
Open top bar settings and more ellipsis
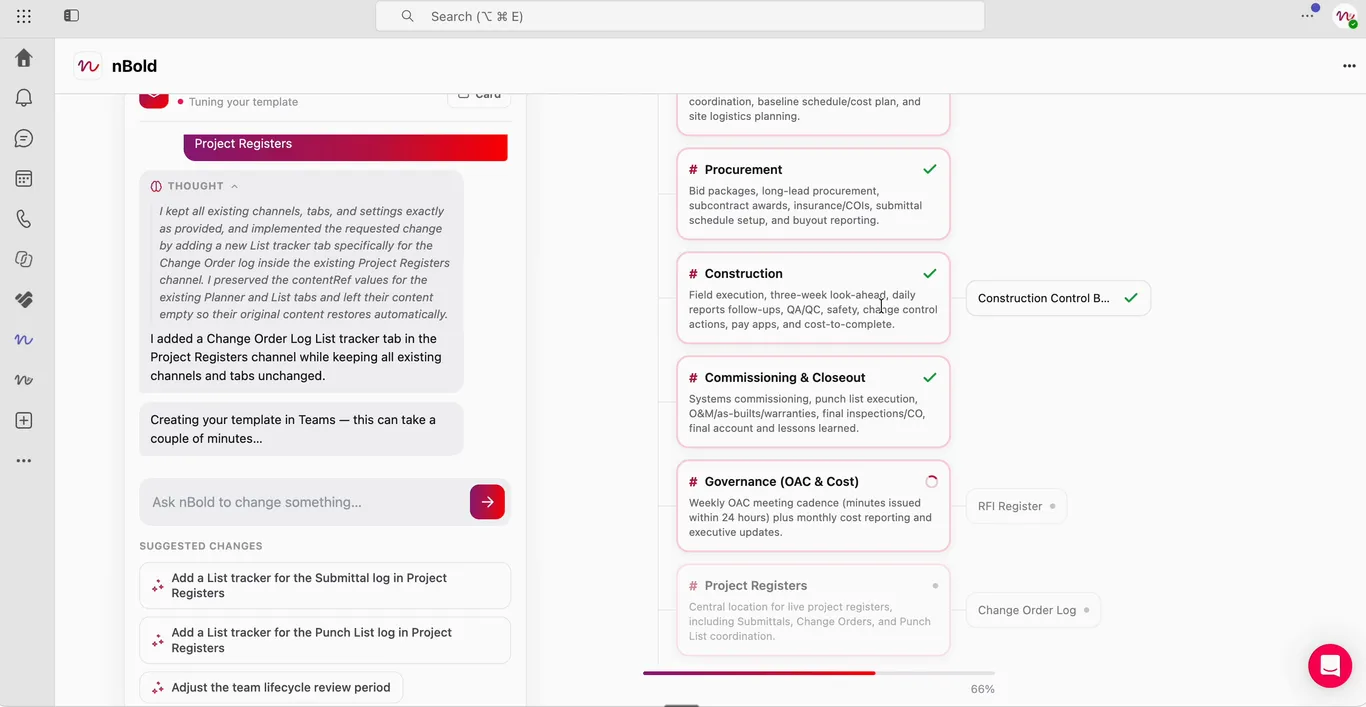(1307, 16)
